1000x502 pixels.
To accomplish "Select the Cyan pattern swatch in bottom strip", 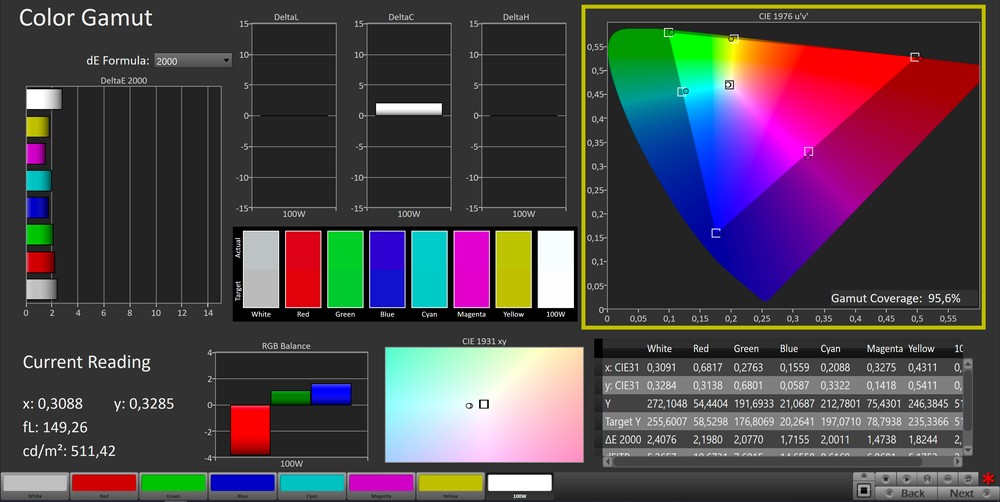I will [x=311, y=483].
